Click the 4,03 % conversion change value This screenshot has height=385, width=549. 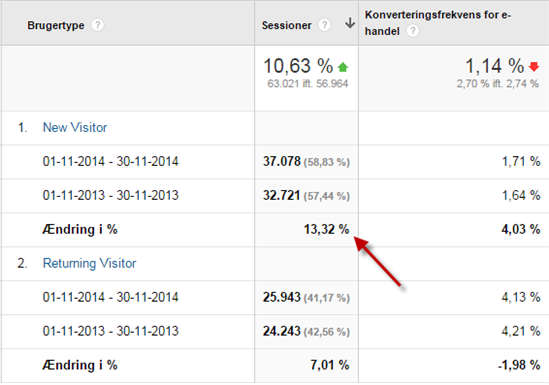coord(521,230)
